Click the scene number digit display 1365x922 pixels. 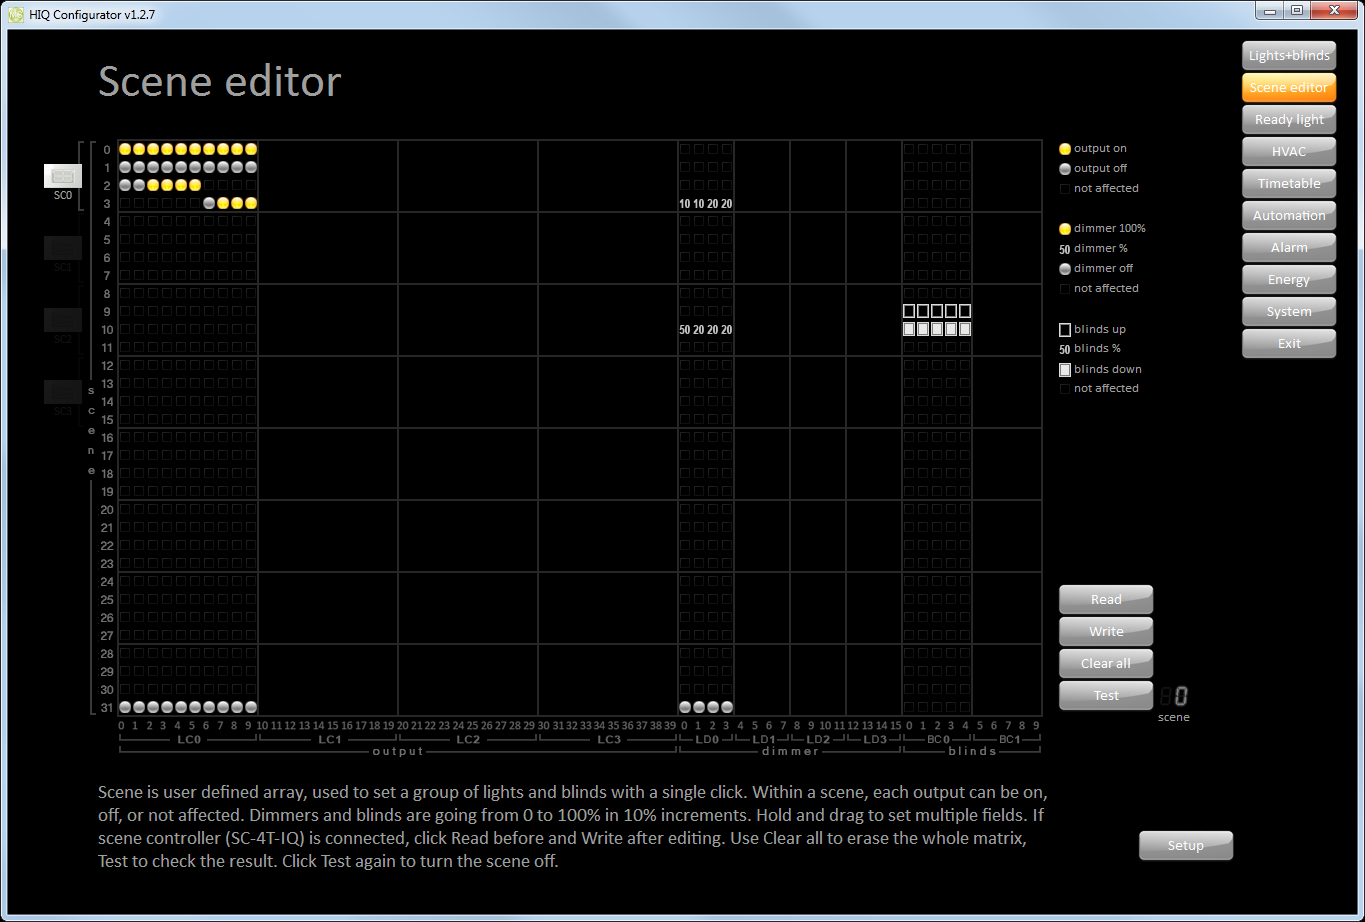[1174, 697]
